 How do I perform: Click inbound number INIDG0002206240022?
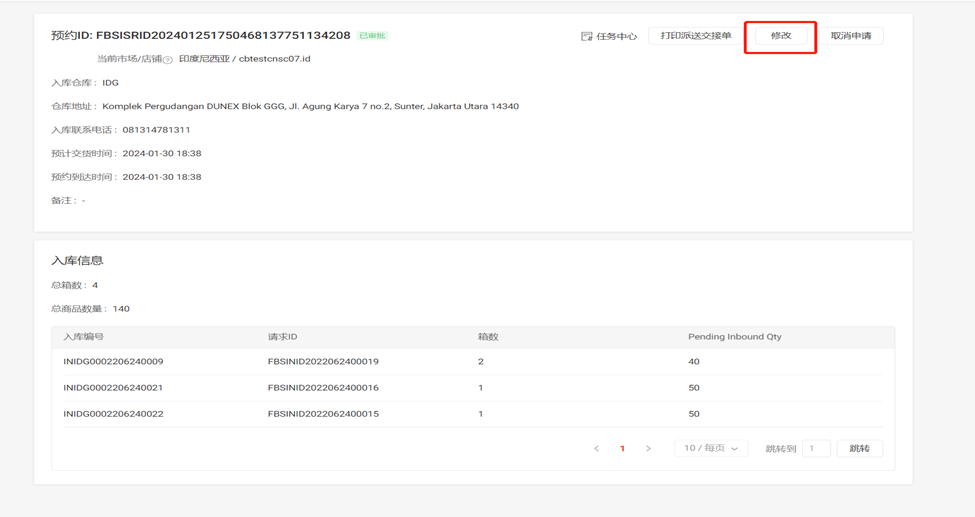(x=113, y=414)
